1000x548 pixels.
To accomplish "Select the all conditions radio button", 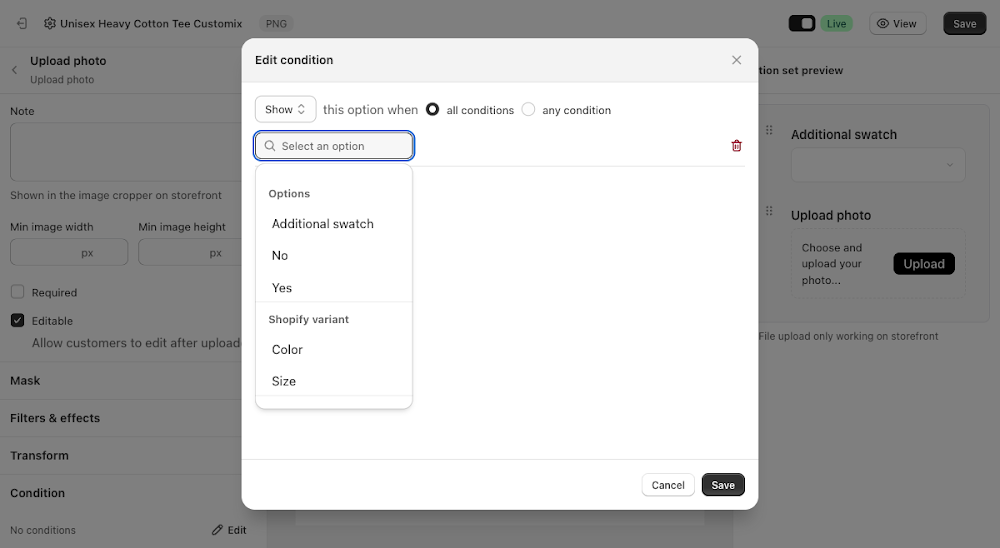I will (432, 110).
